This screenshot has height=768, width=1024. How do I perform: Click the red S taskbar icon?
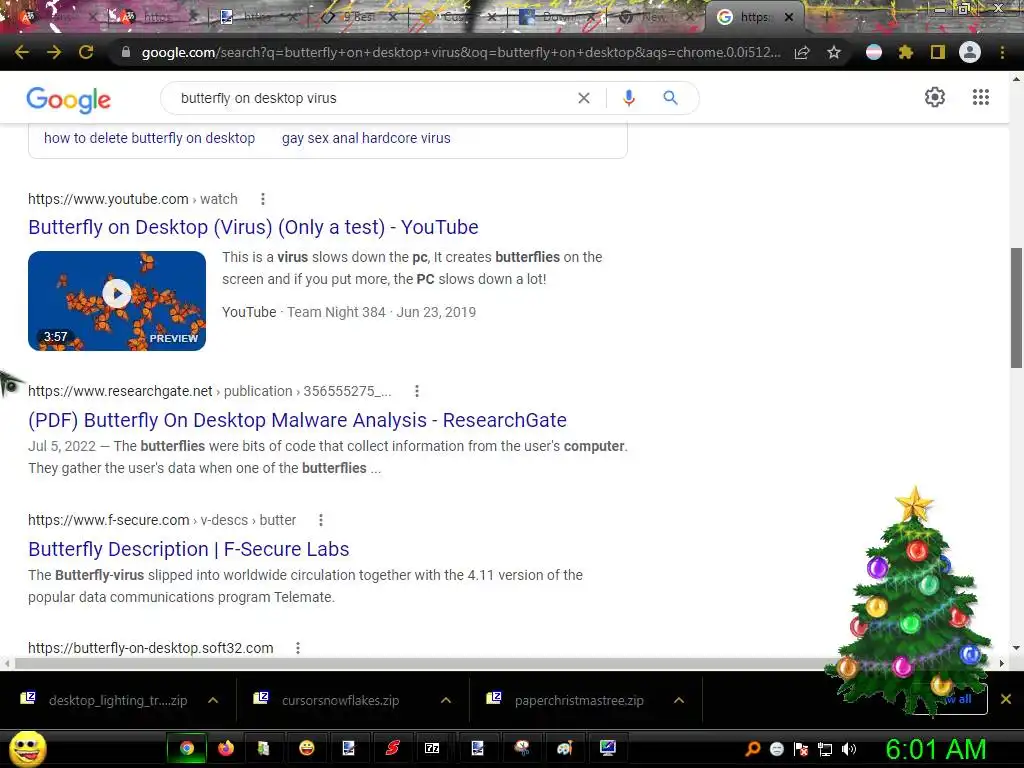click(392, 748)
